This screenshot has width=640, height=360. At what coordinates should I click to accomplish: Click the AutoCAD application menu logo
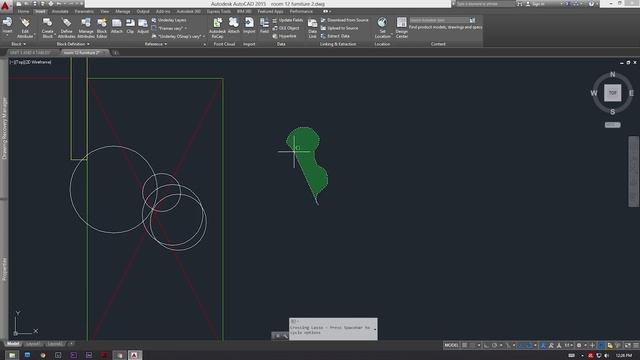click(5, 5)
